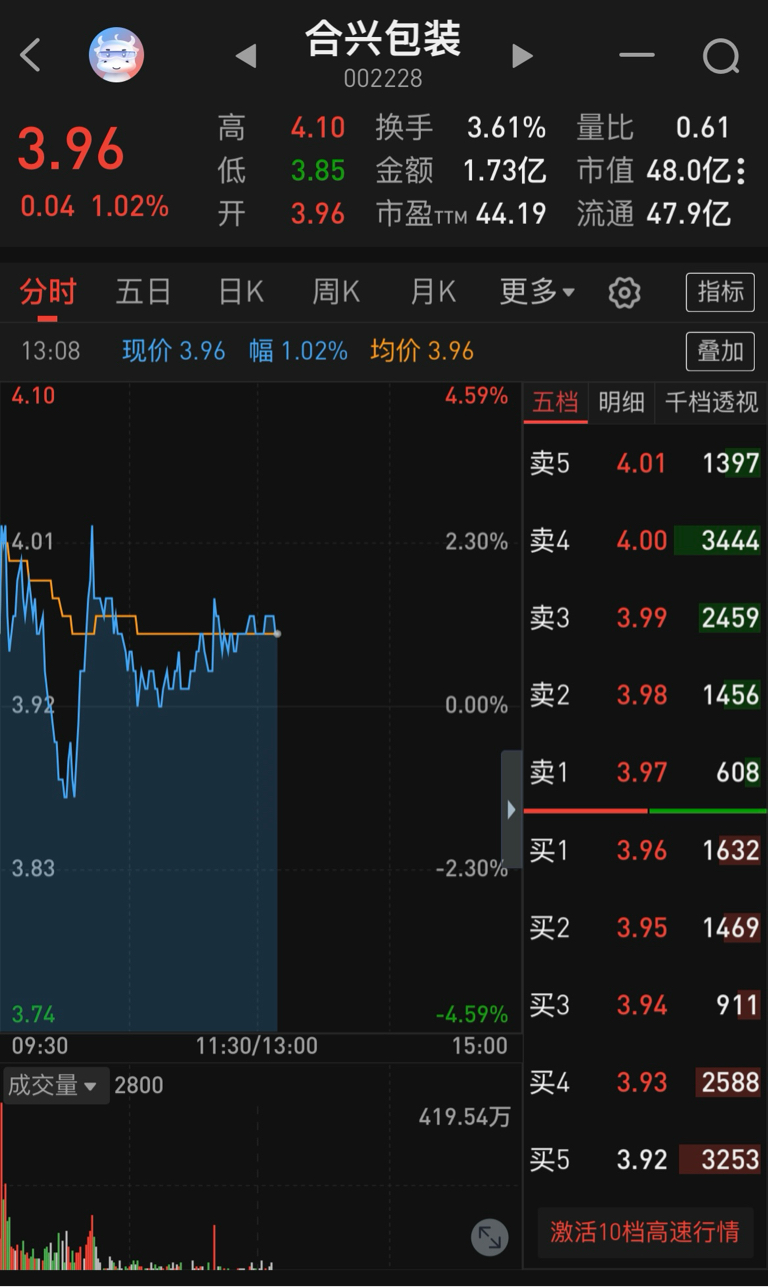This screenshot has height=1287, width=768.
Task: Go to the next stock arrow
Action: [522, 56]
